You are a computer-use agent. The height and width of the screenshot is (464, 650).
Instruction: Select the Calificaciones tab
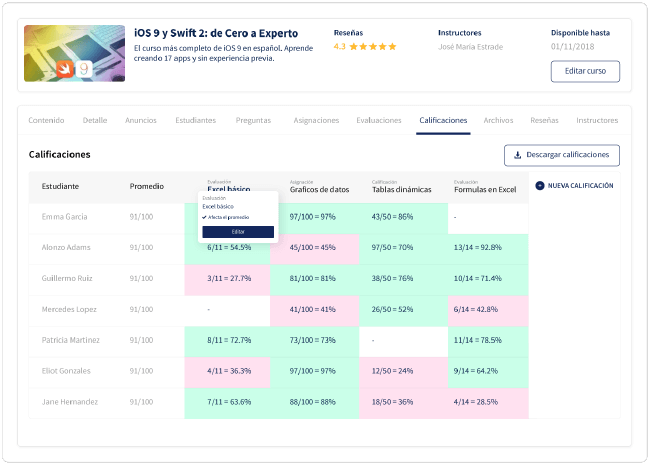click(x=443, y=120)
